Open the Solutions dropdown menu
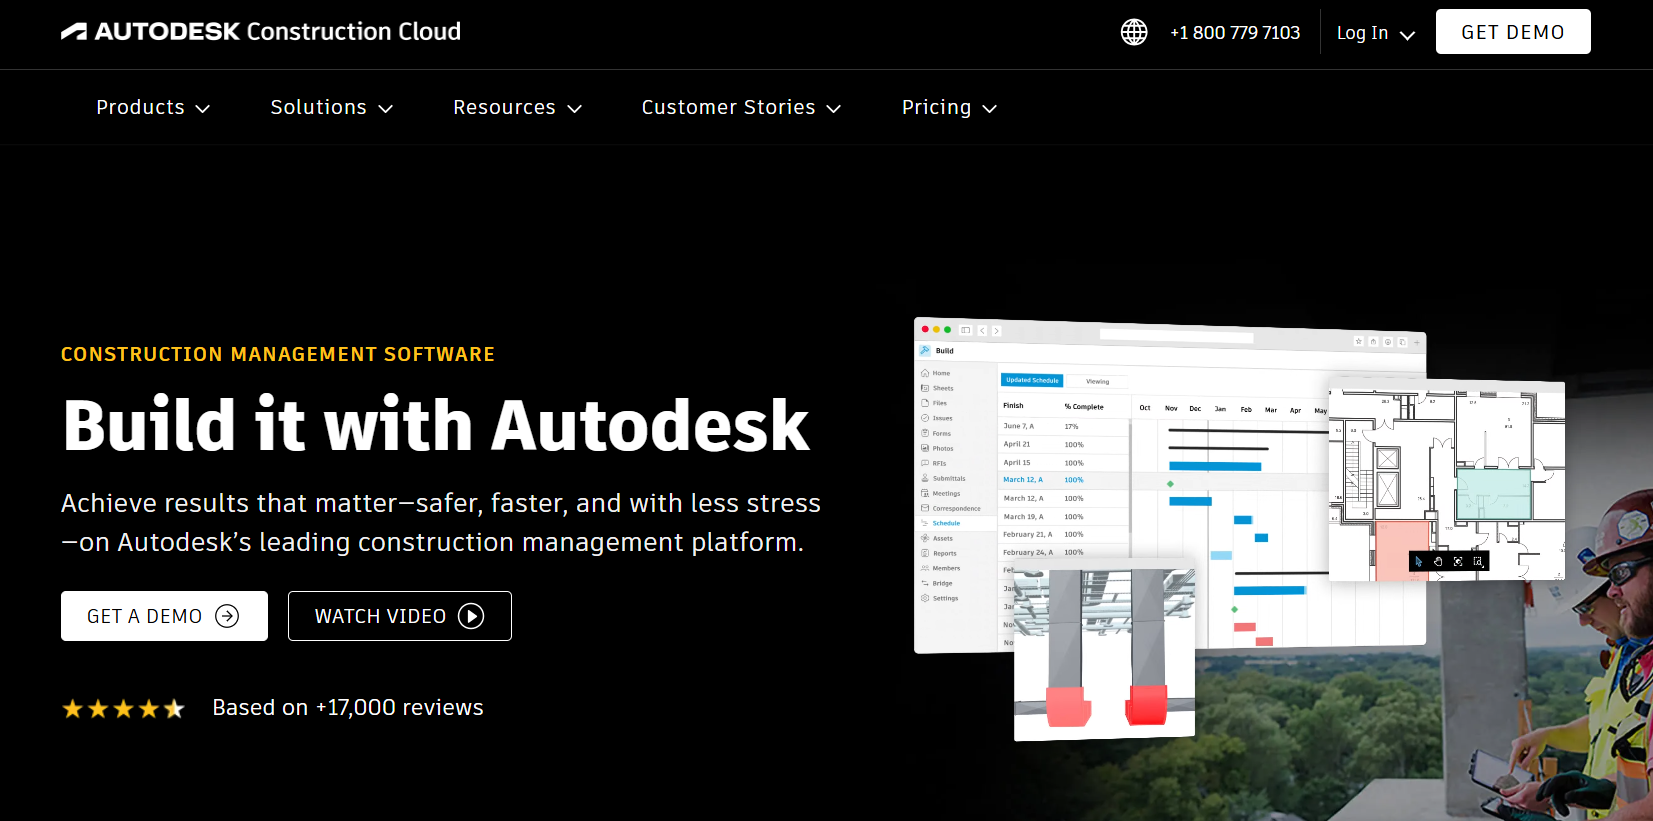The image size is (1653, 821). tap(331, 108)
